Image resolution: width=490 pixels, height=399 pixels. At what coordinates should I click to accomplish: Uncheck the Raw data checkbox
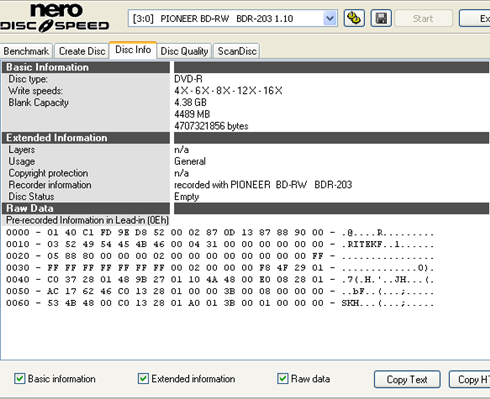[283, 379]
